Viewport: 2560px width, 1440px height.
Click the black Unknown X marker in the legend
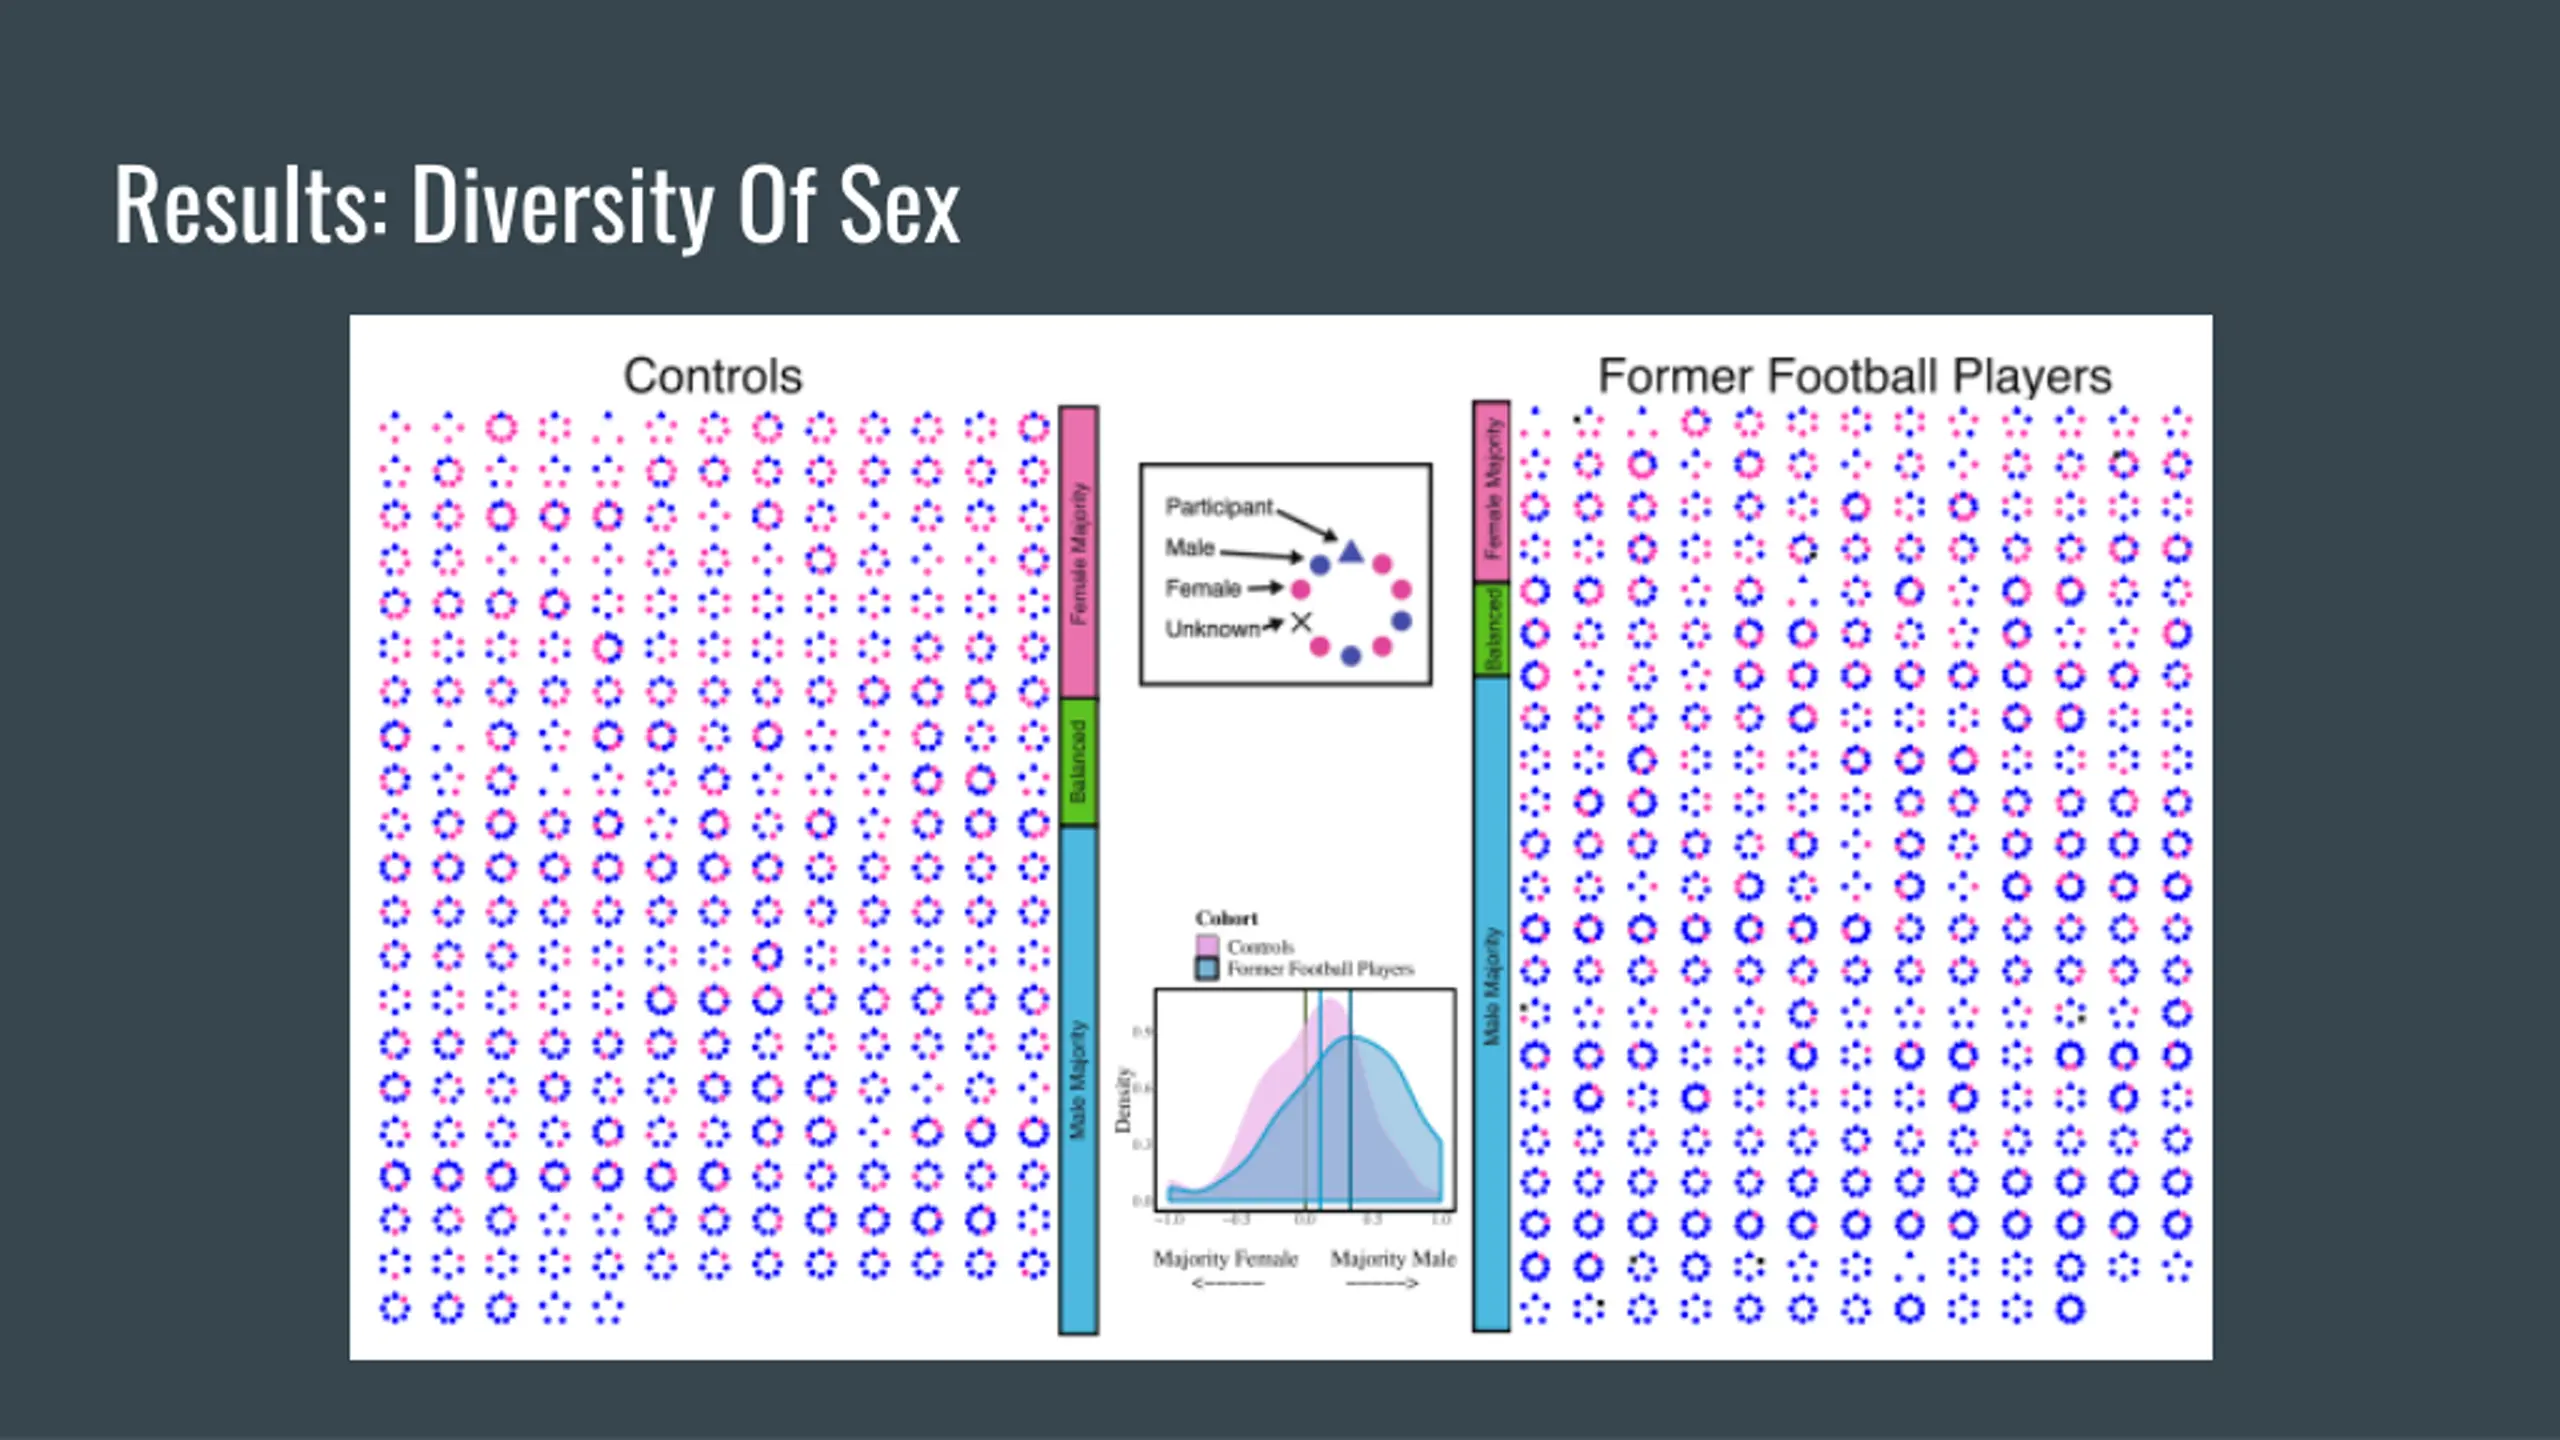click(x=1301, y=623)
